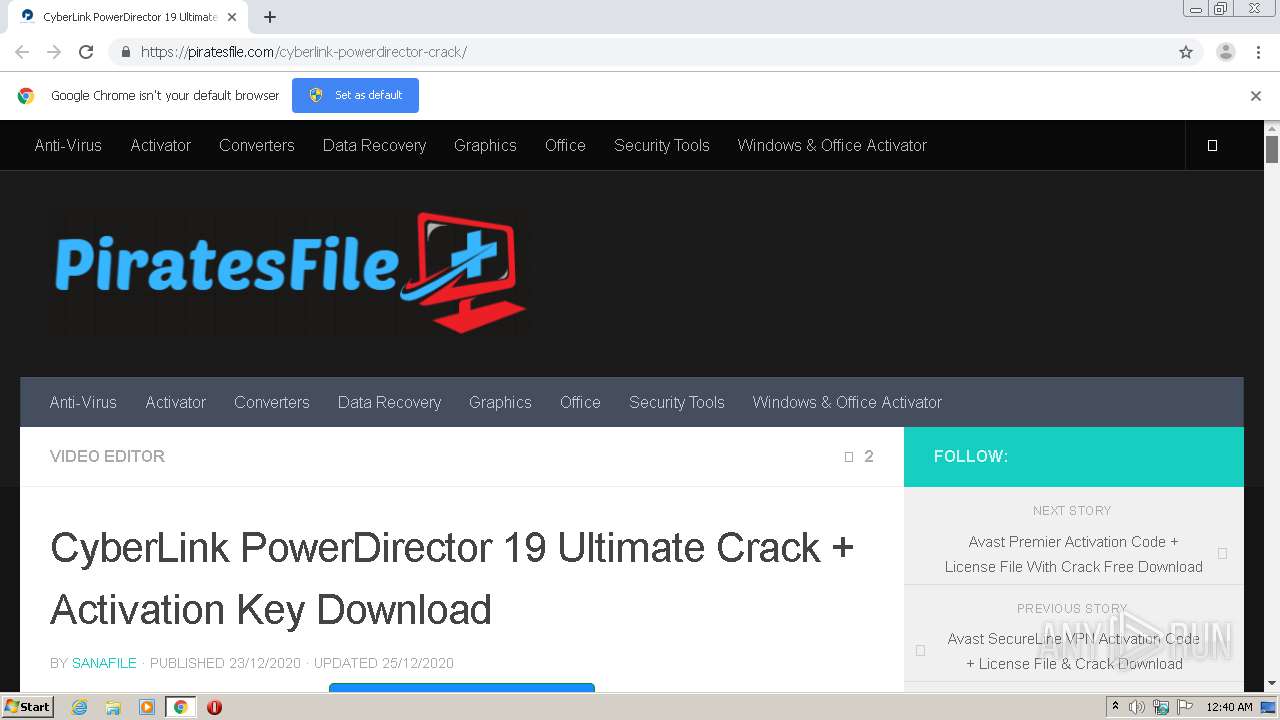Screen dimensions: 1280x720
Task: Click scrollbar down arrow
Action: pyautogui.click(x=1272, y=683)
